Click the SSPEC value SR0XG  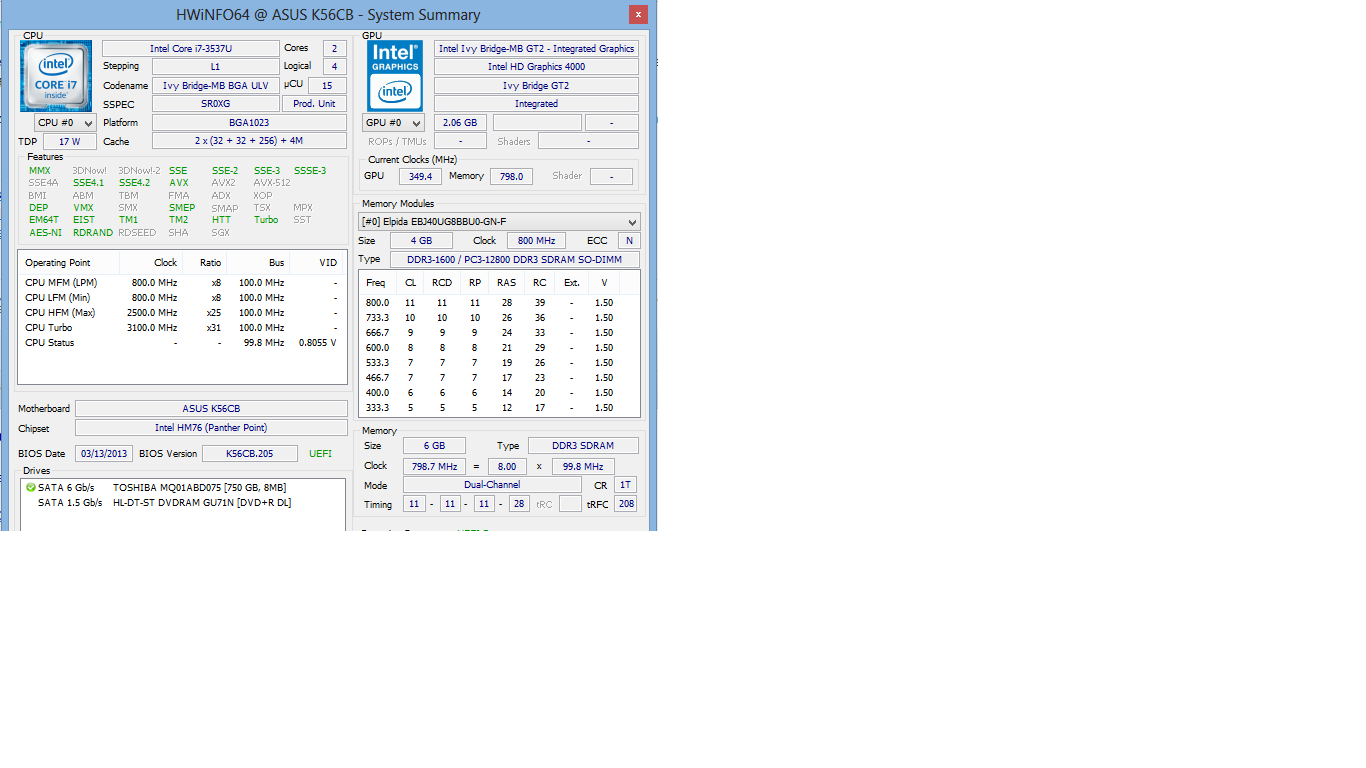pos(215,104)
